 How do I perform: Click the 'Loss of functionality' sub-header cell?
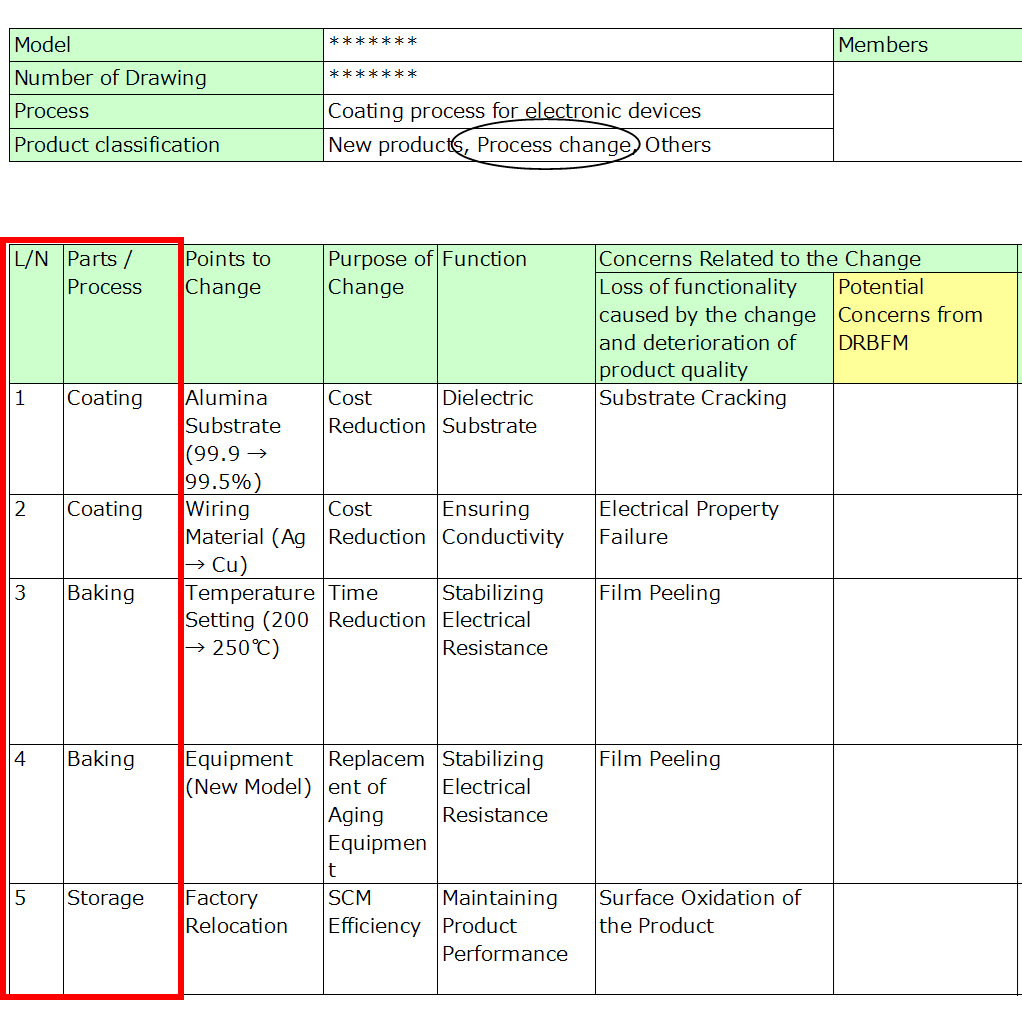[x=714, y=328]
